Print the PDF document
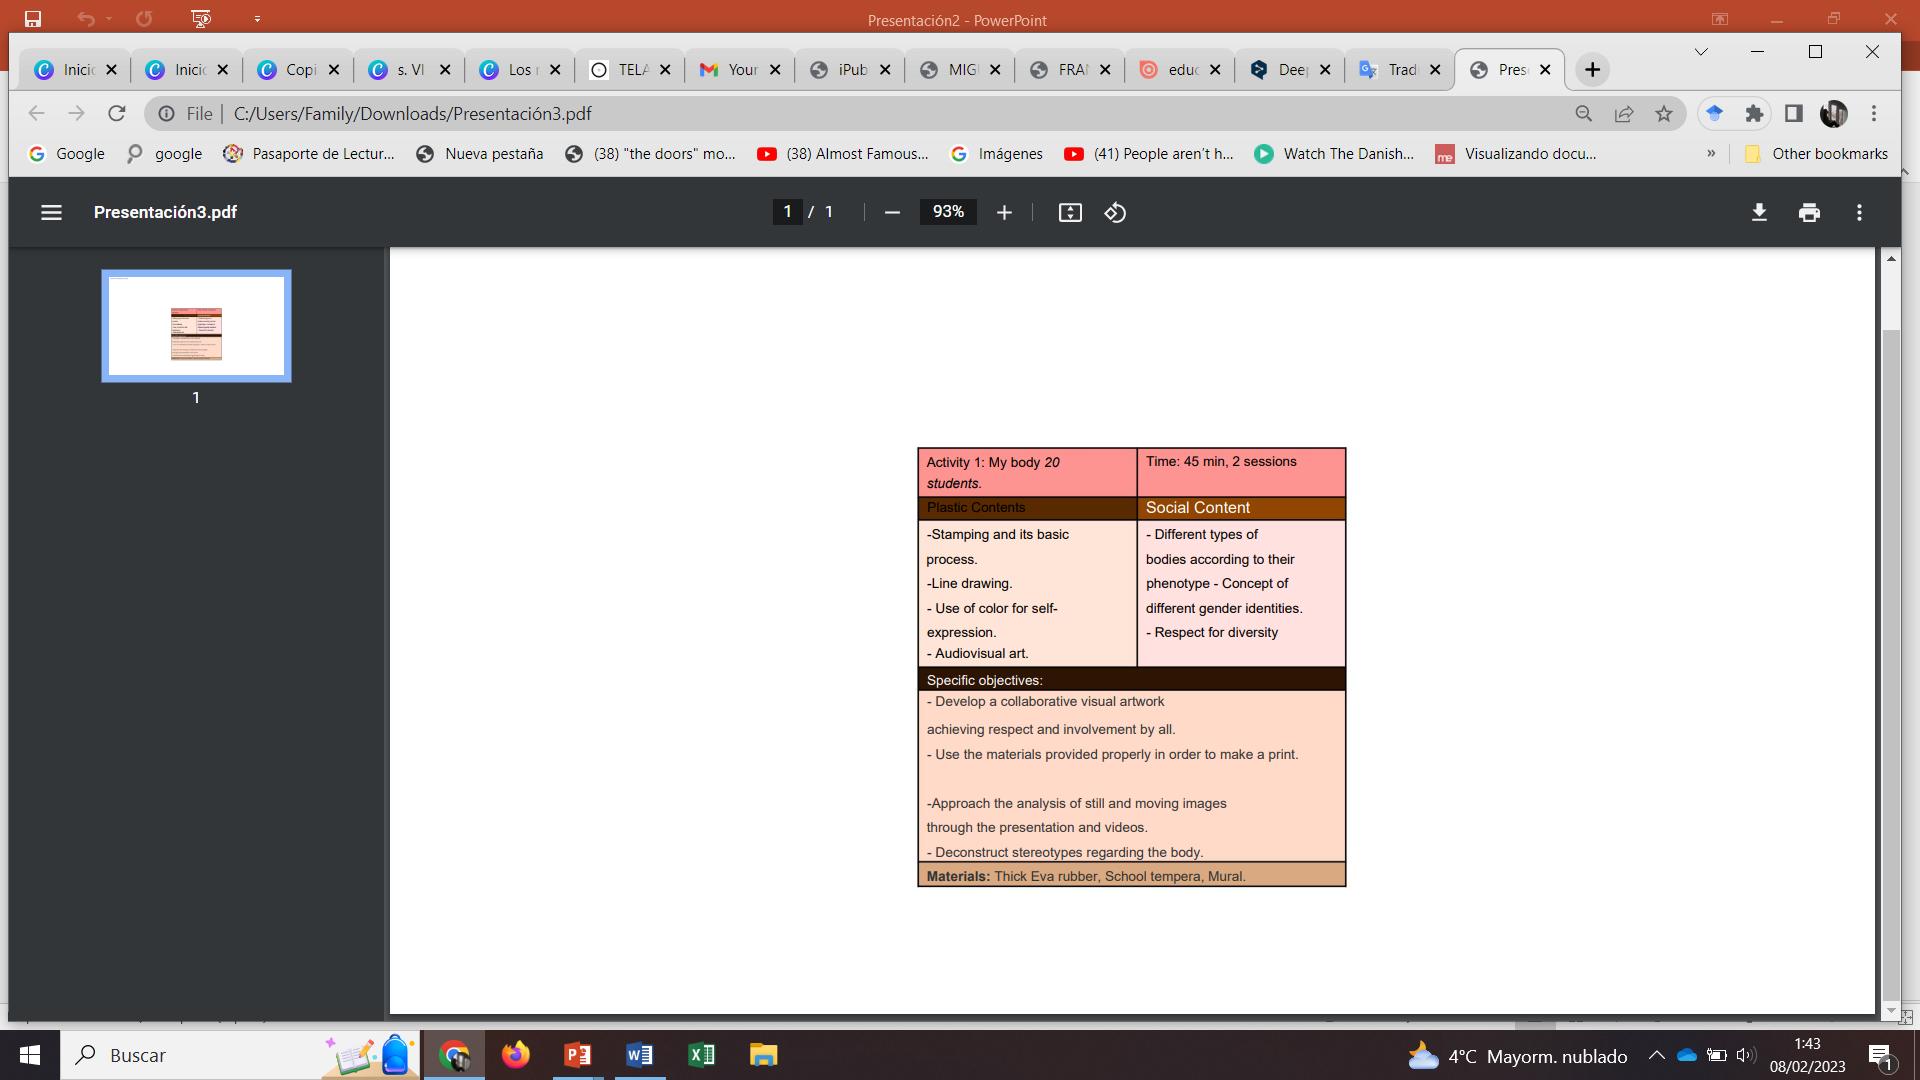This screenshot has height=1080, width=1920. click(x=1809, y=212)
